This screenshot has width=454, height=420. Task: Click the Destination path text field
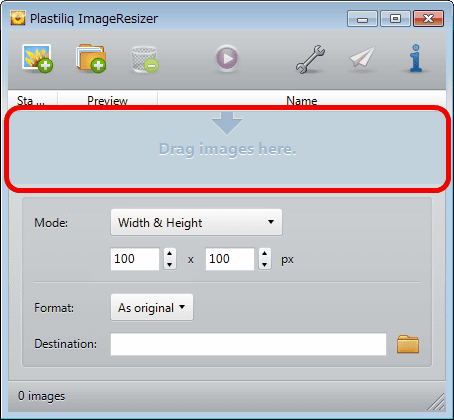[x=248, y=344]
